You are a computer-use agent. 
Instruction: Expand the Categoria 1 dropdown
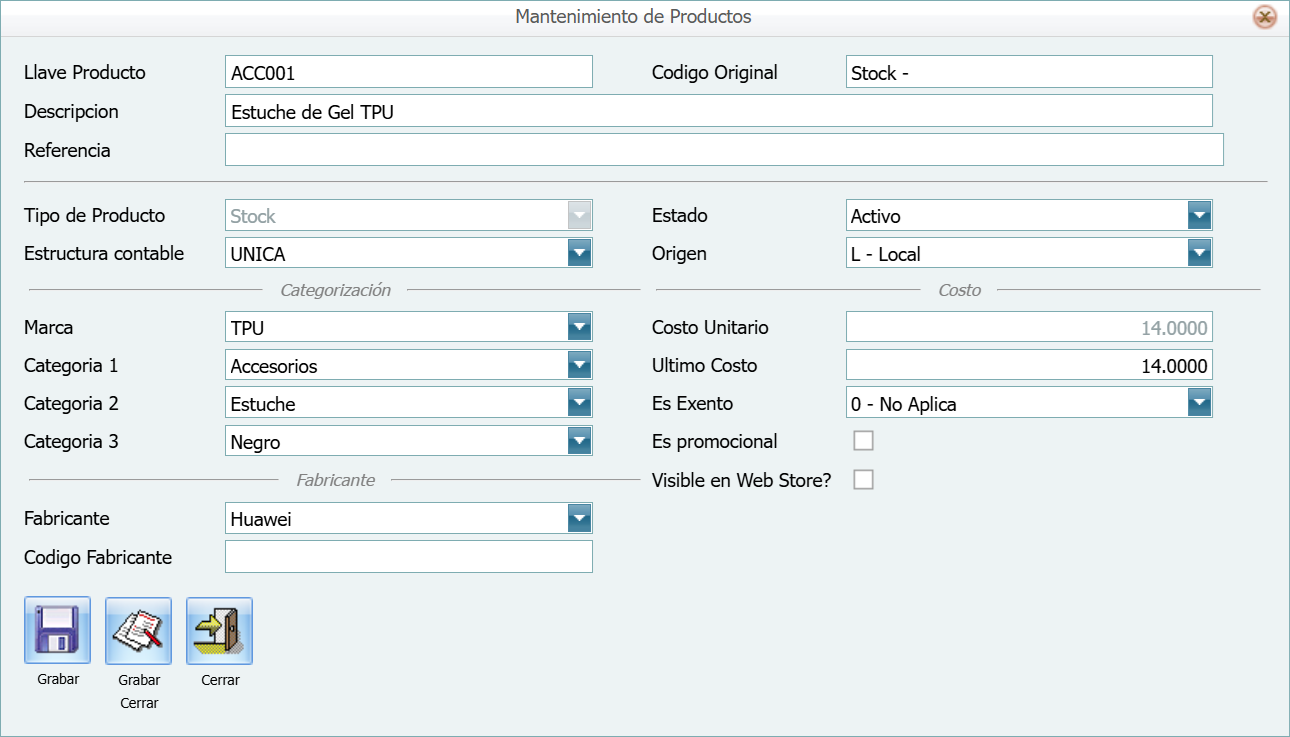579,366
